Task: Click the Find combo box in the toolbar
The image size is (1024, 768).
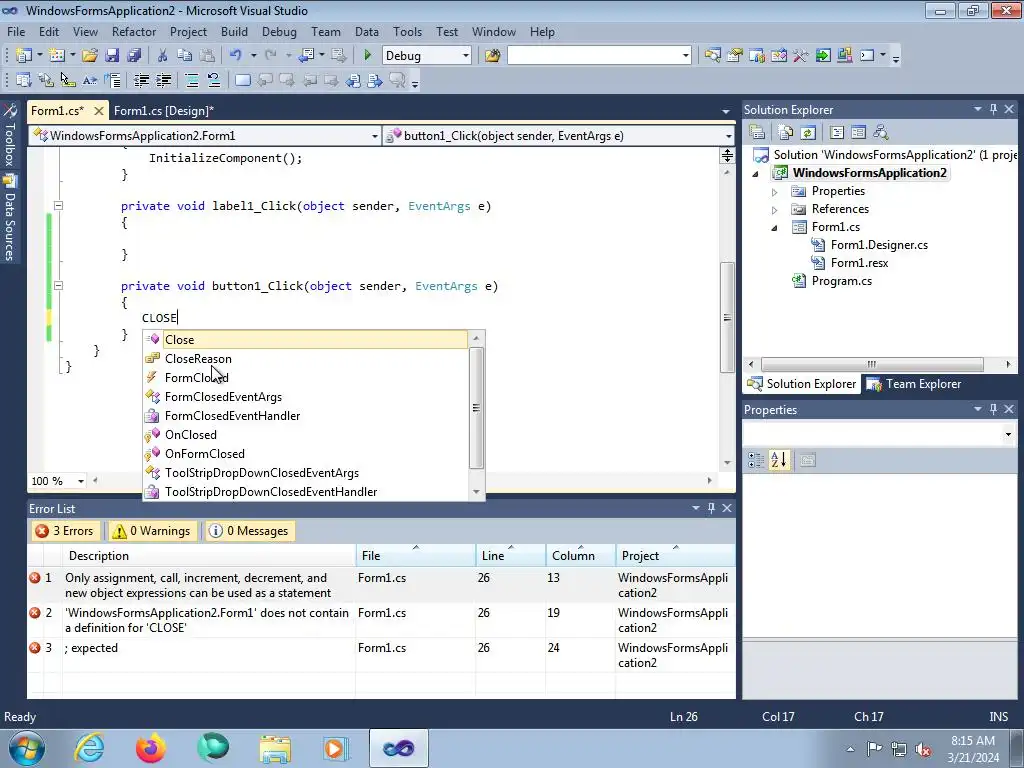Action: [599, 56]
